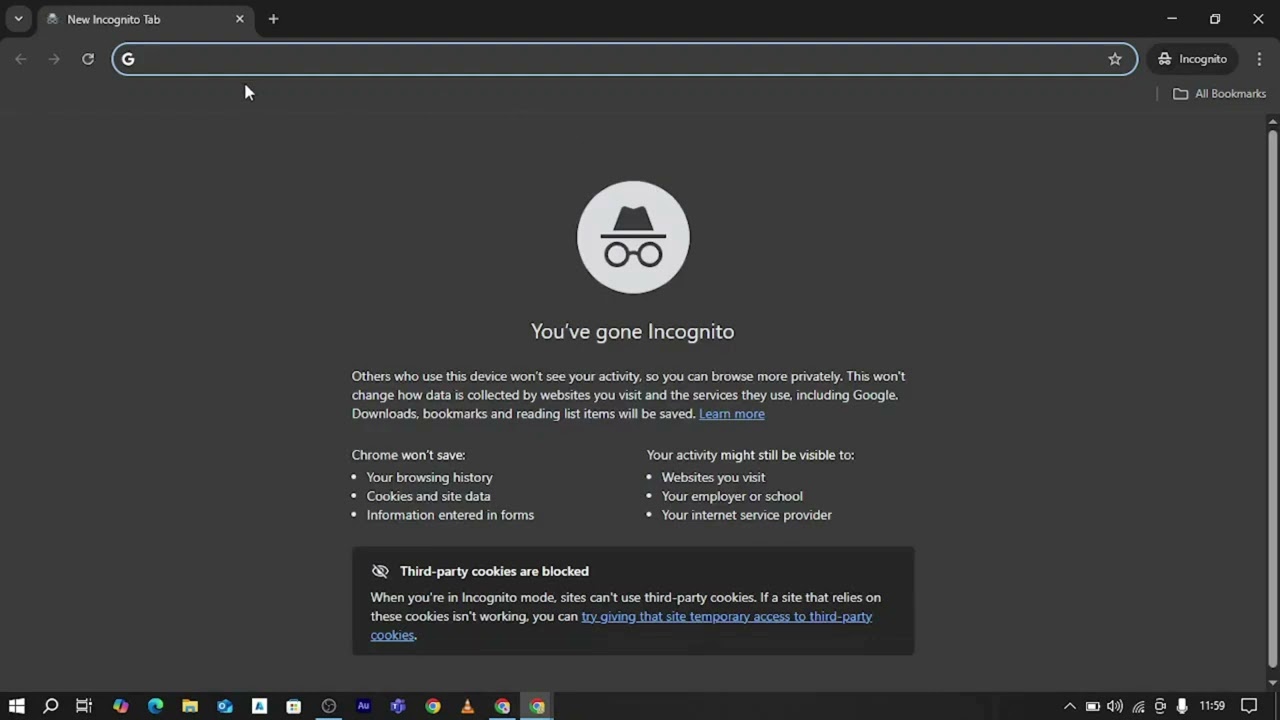Screen dimensions: 1280x720
Task: Click the microphone tray icon
Action: 1182,706
